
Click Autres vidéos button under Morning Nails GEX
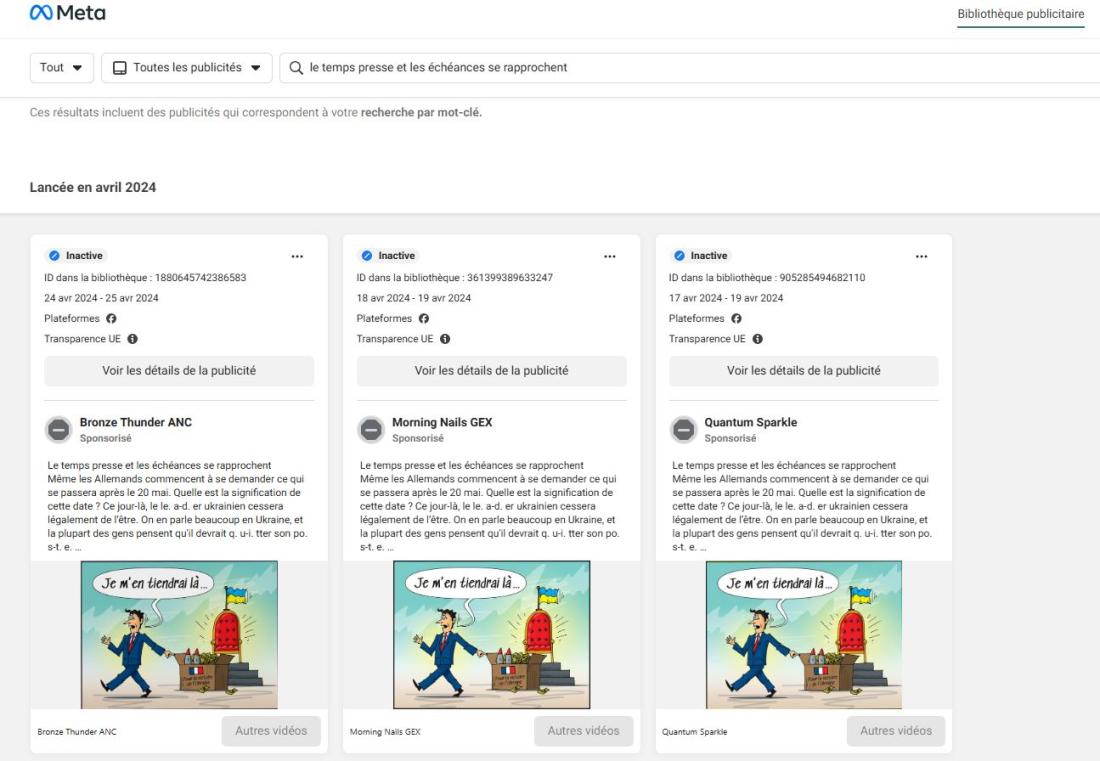583,731
